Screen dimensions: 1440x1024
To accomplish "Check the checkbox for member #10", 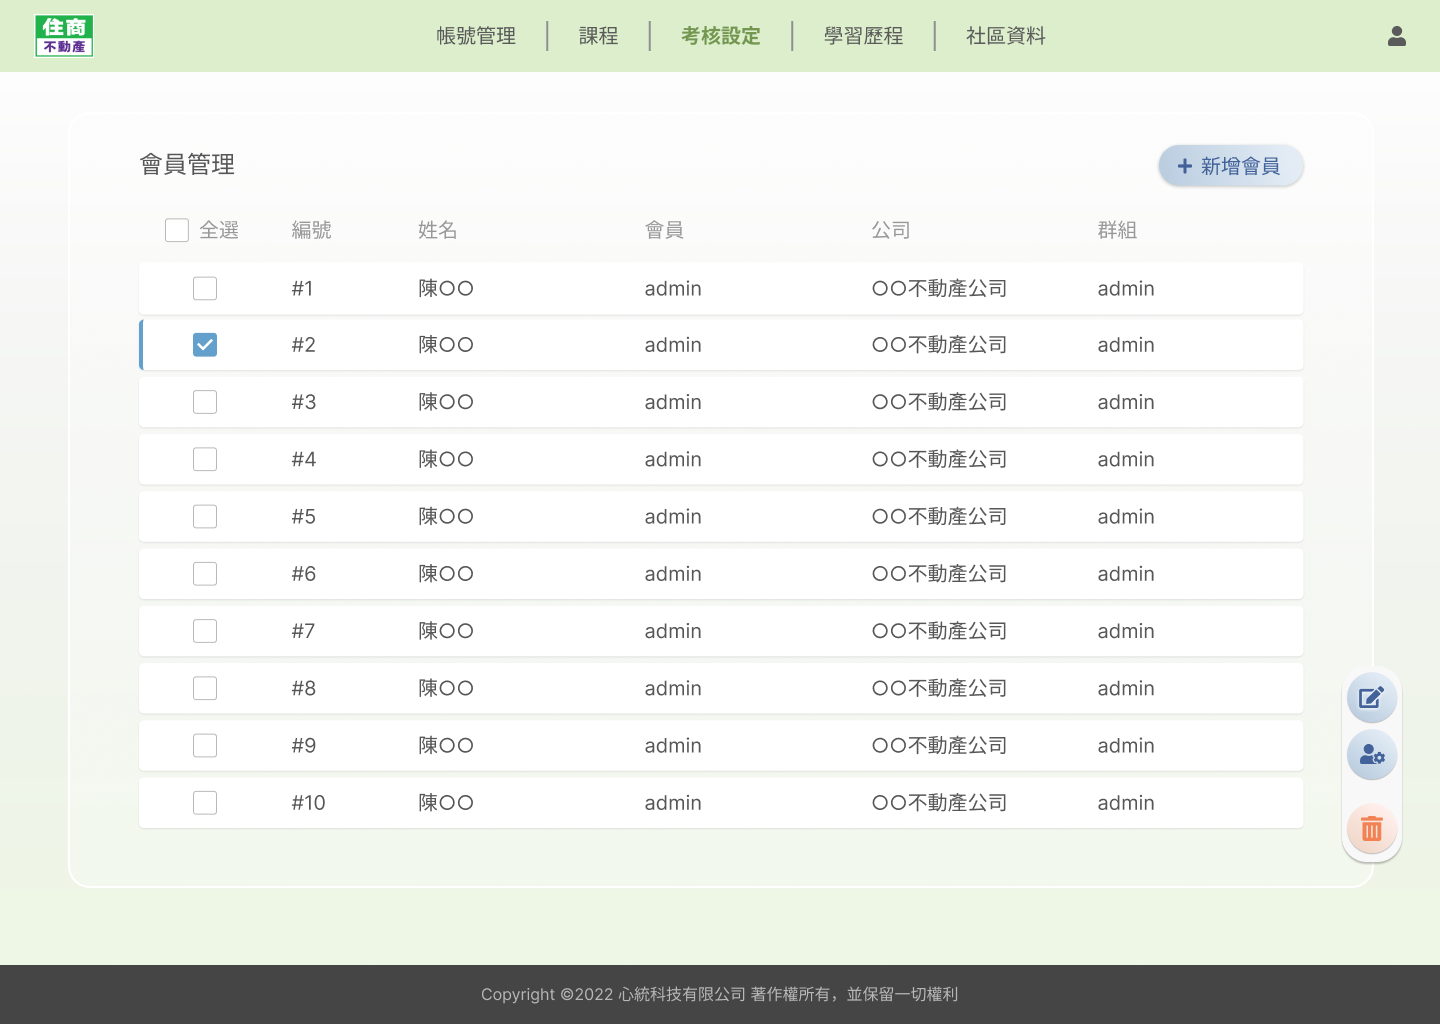I will pyautogui.click(x=205, y=803).
